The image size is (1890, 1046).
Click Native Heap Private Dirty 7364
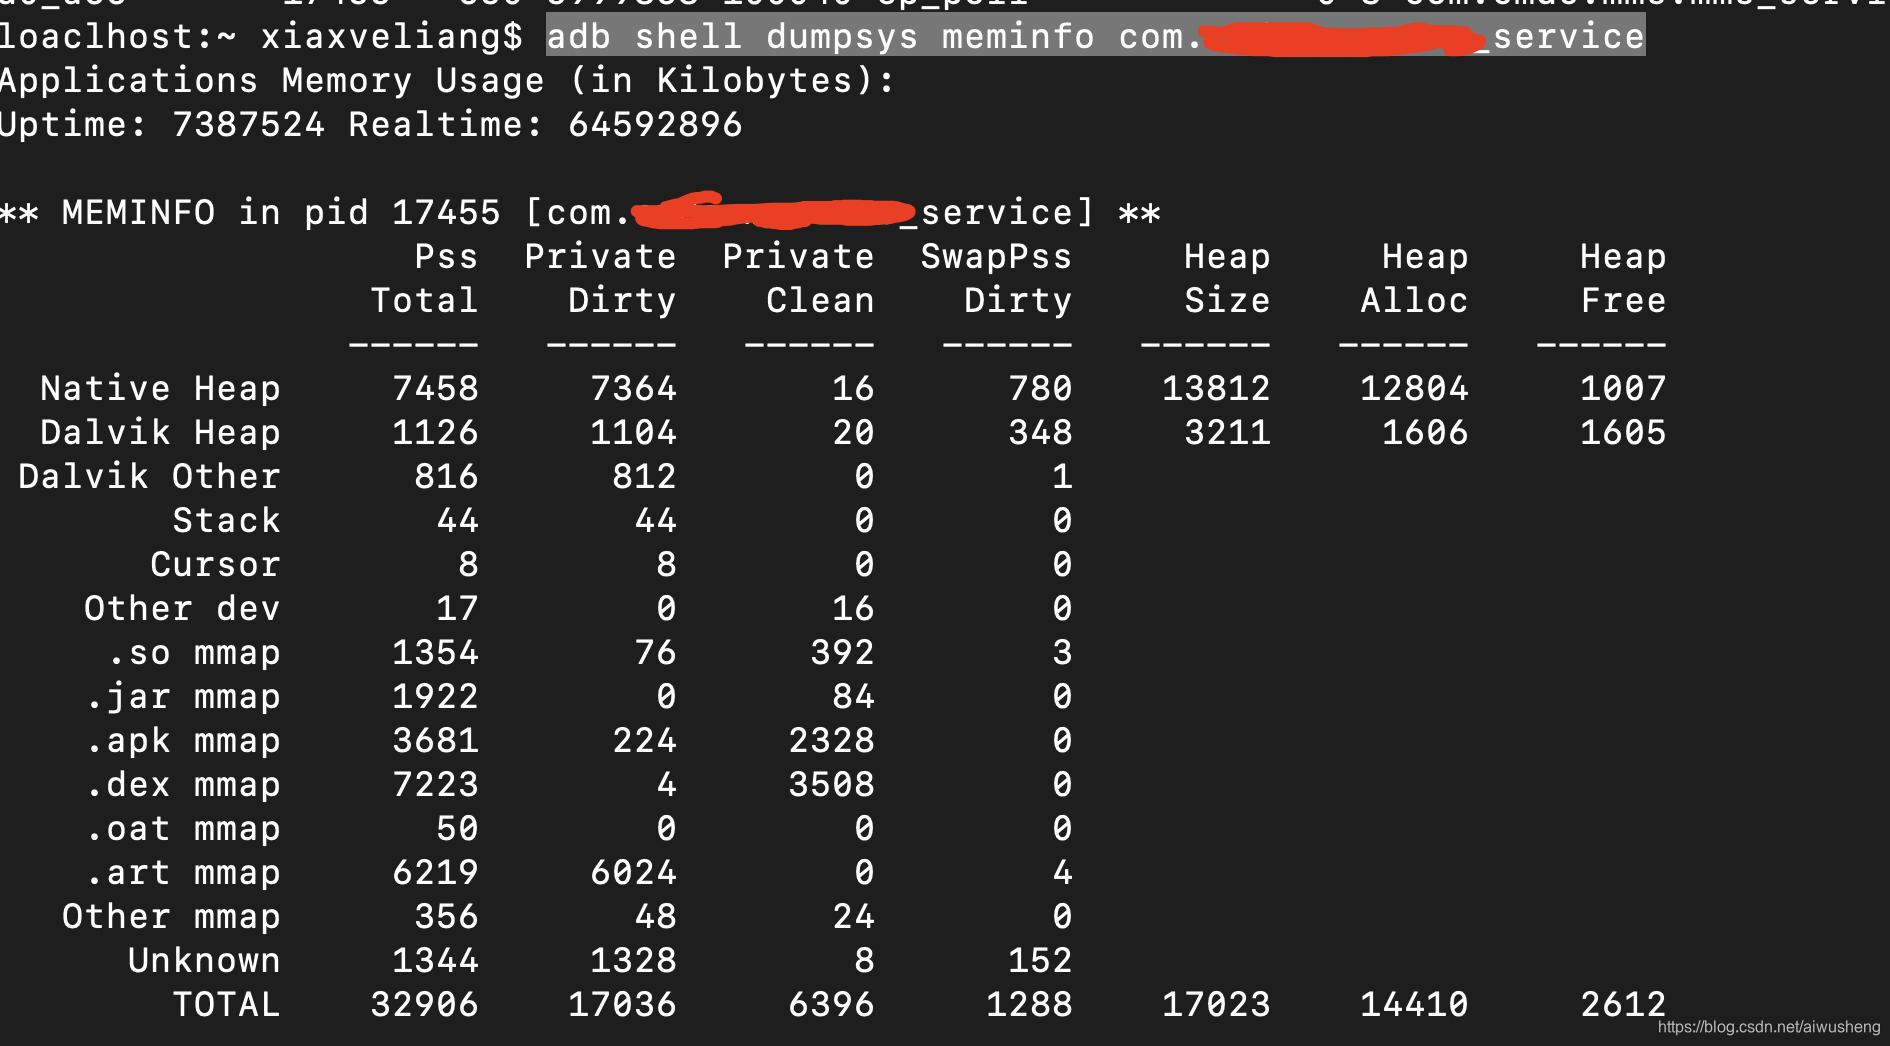coord(633,389)
